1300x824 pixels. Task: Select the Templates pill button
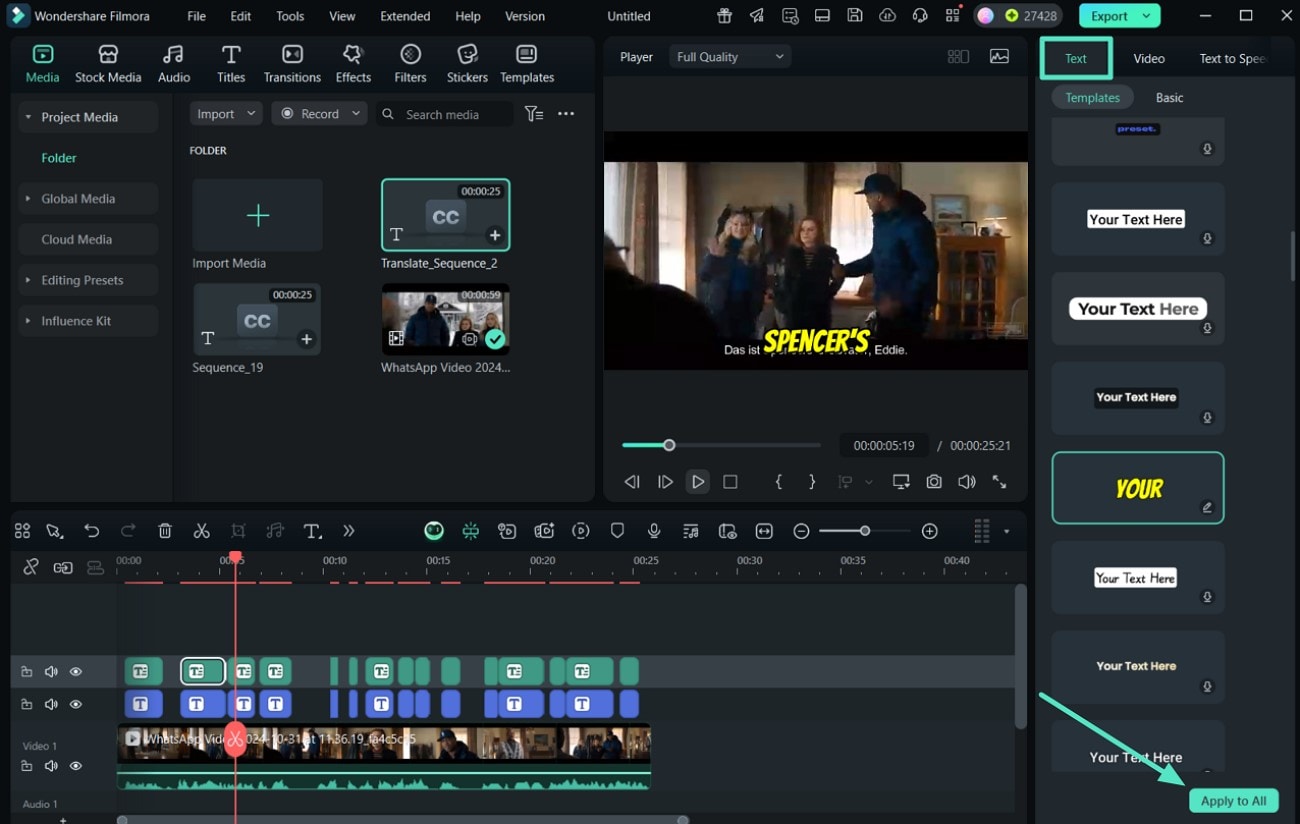[x=1092, y=97]
